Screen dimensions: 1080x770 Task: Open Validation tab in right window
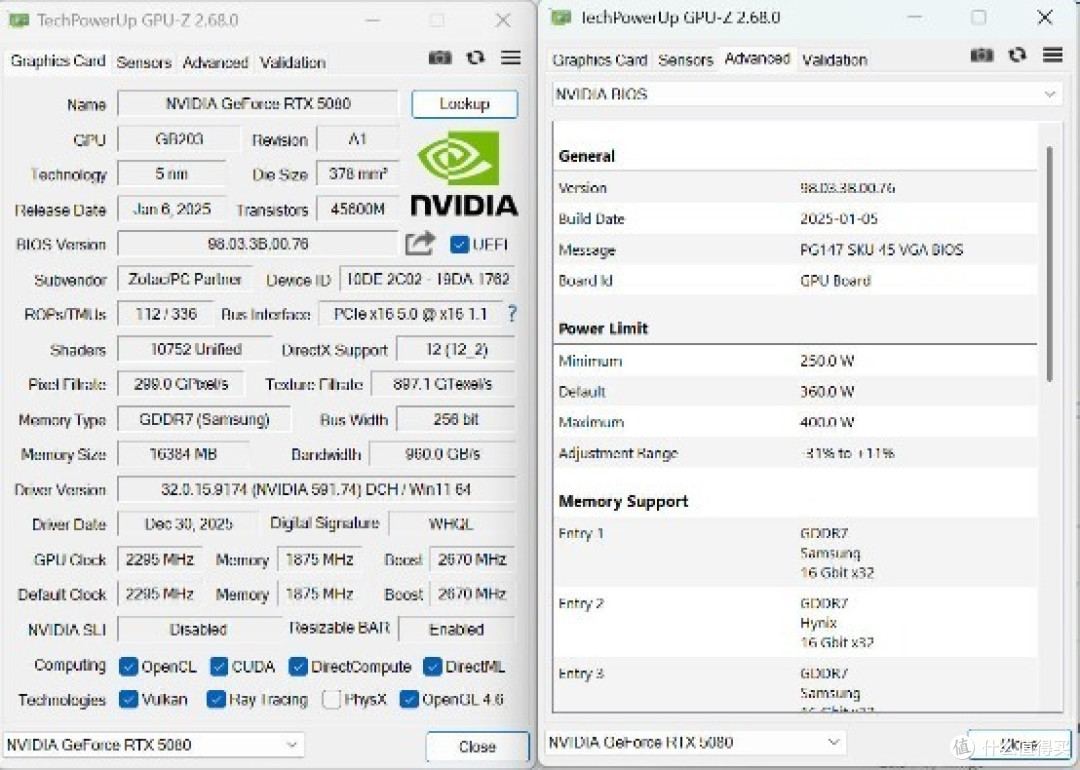coord(834,60)
